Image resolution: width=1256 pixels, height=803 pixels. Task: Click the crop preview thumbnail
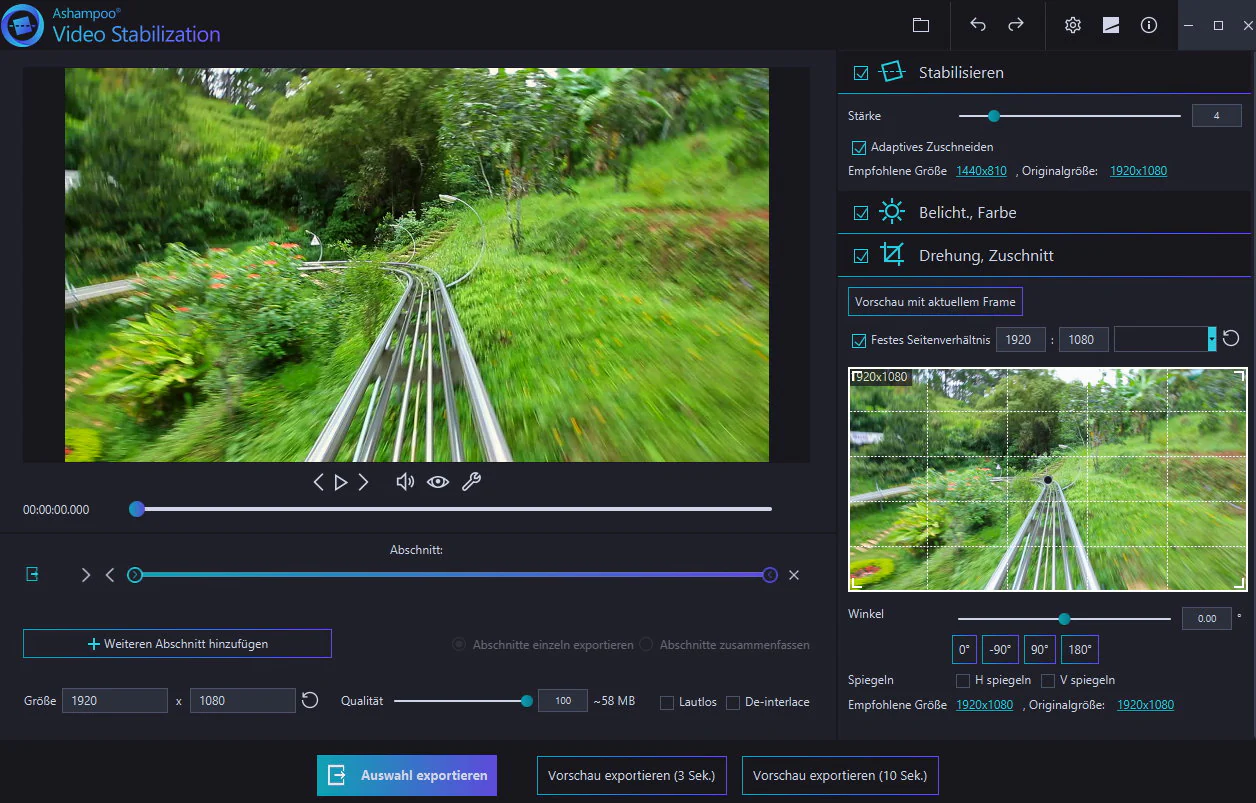pyautogui.click(x=1048, y=479)
